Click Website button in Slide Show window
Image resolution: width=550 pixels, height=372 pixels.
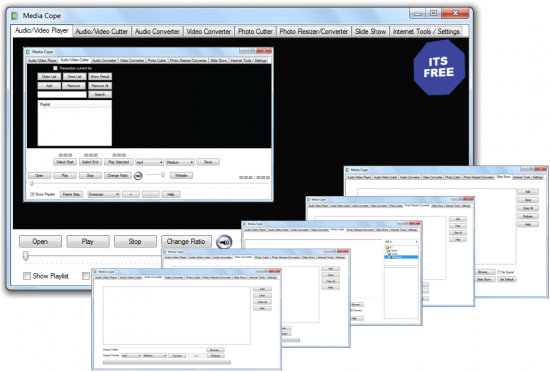[528, 216]
